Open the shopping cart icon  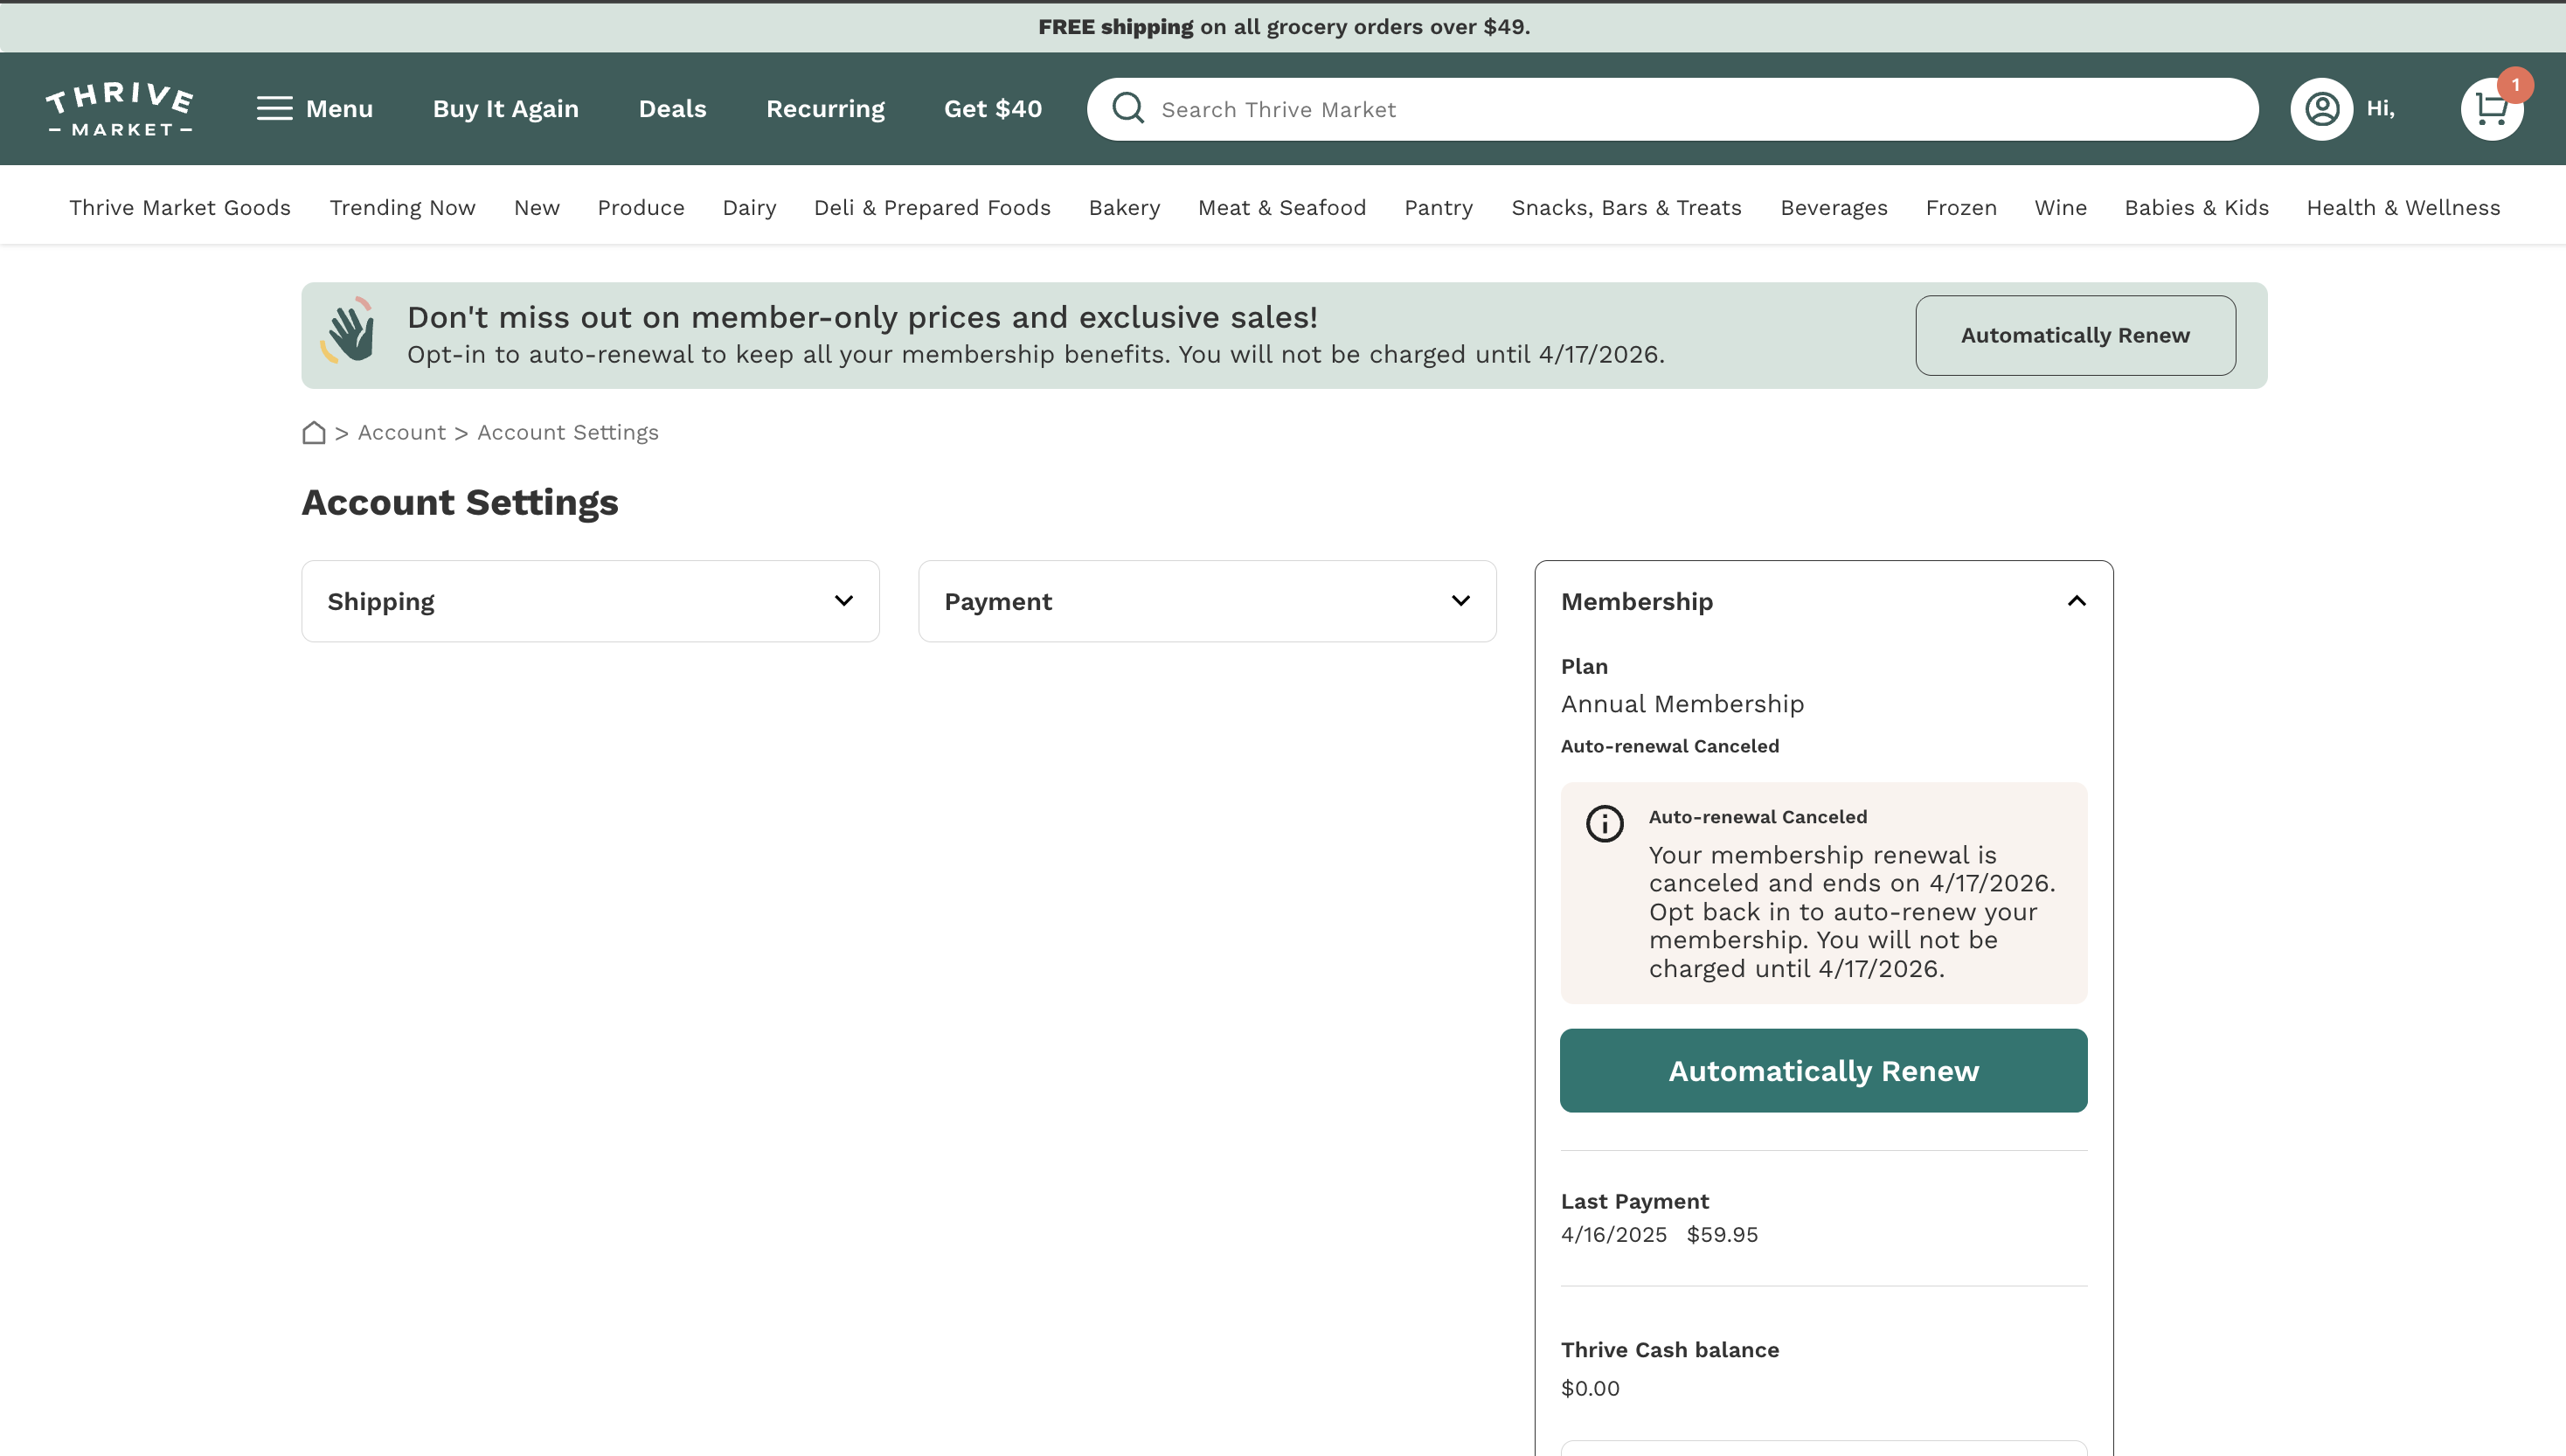pyautogui.click(x=2490, y=110)
